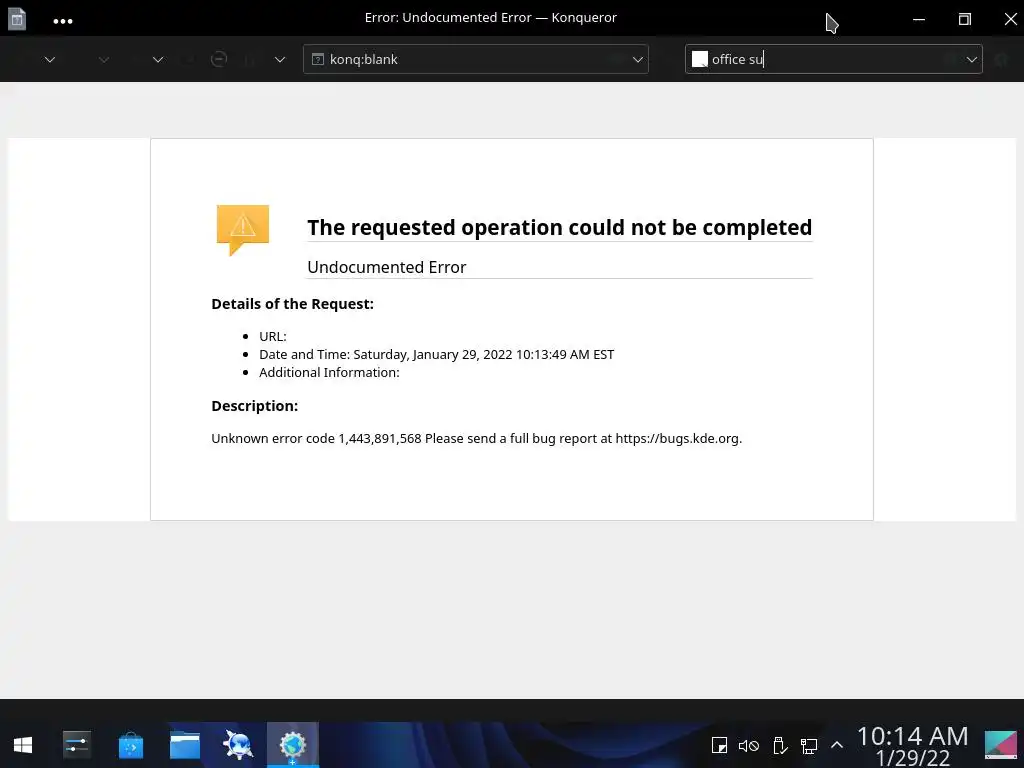The image size is (1024, 768).
Task: Open the file manager folder icon
Action: (x=185, y=744)
